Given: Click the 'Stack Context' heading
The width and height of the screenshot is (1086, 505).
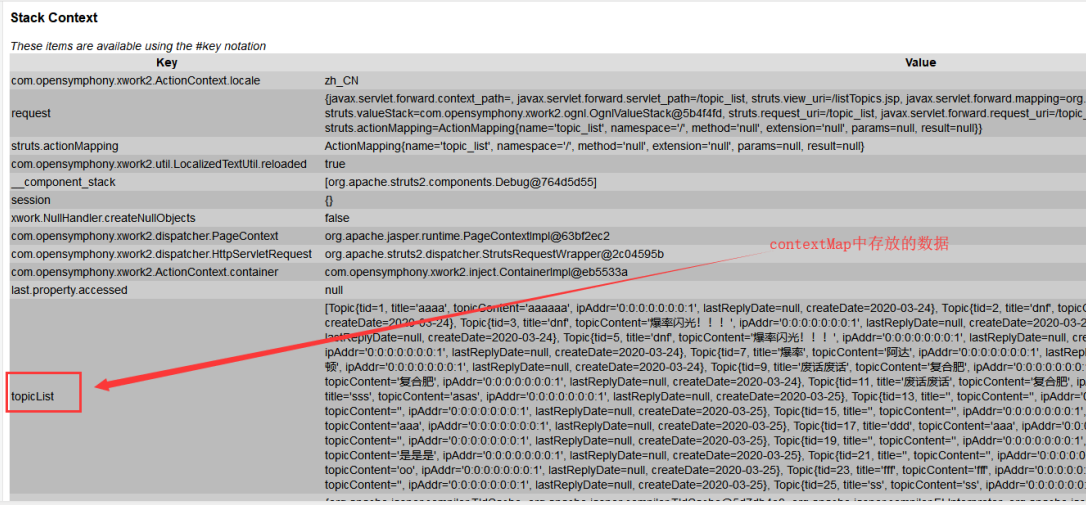Looking at the screenshot, I should click(54, 18).
